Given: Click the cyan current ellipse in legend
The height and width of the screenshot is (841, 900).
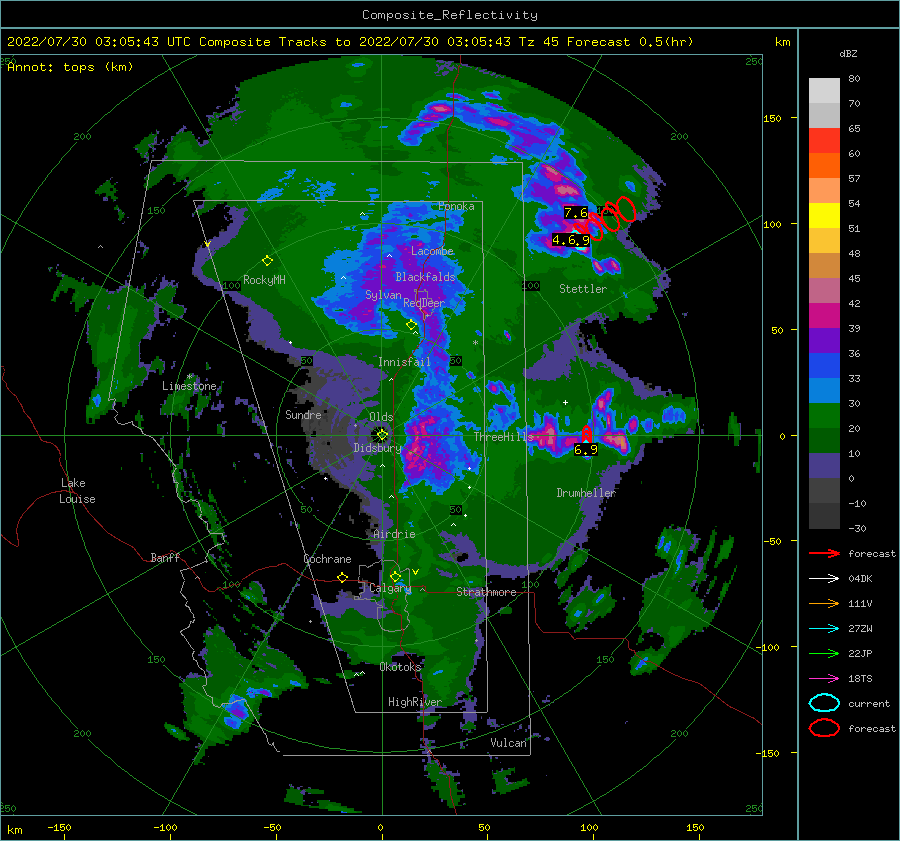Looking at the screenshot, I should click(824, 703).
